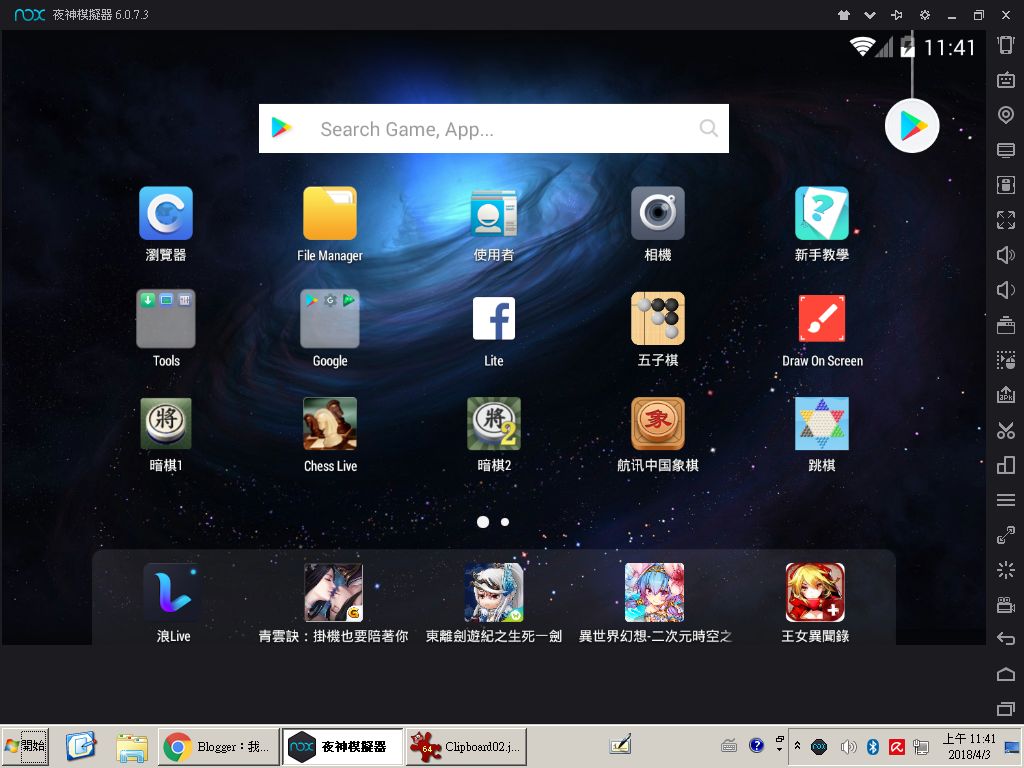Open the 相機 camera app

click(x=658, y=214)
